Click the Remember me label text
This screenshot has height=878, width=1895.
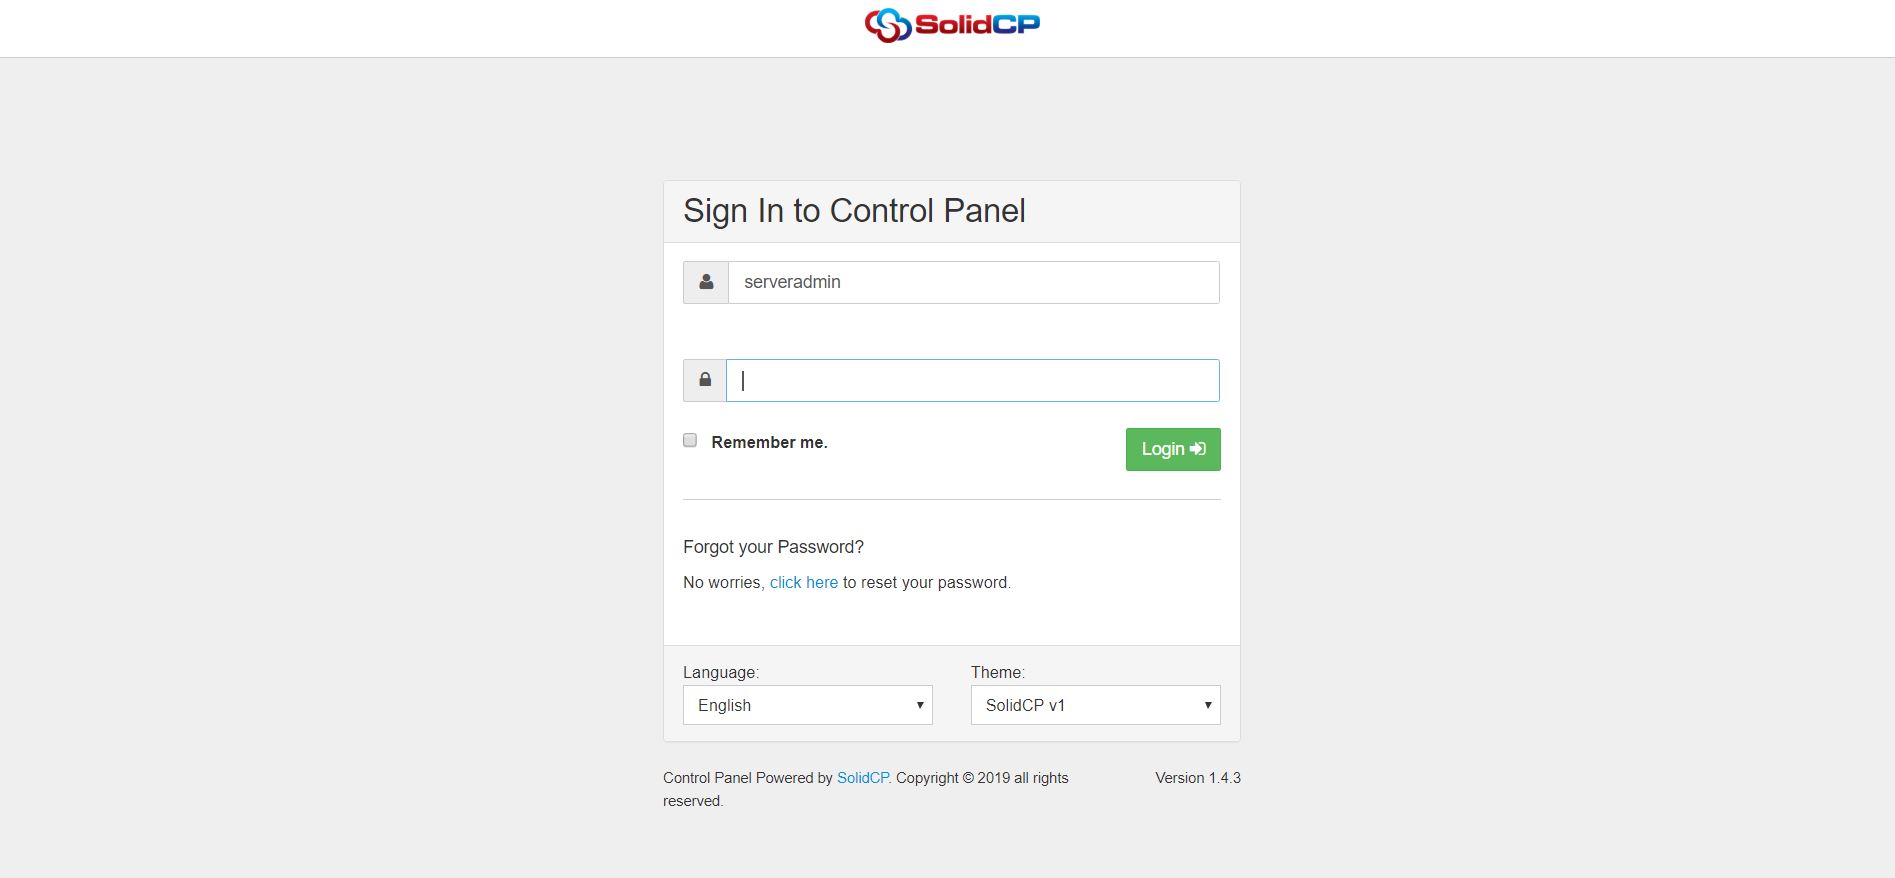769,442
